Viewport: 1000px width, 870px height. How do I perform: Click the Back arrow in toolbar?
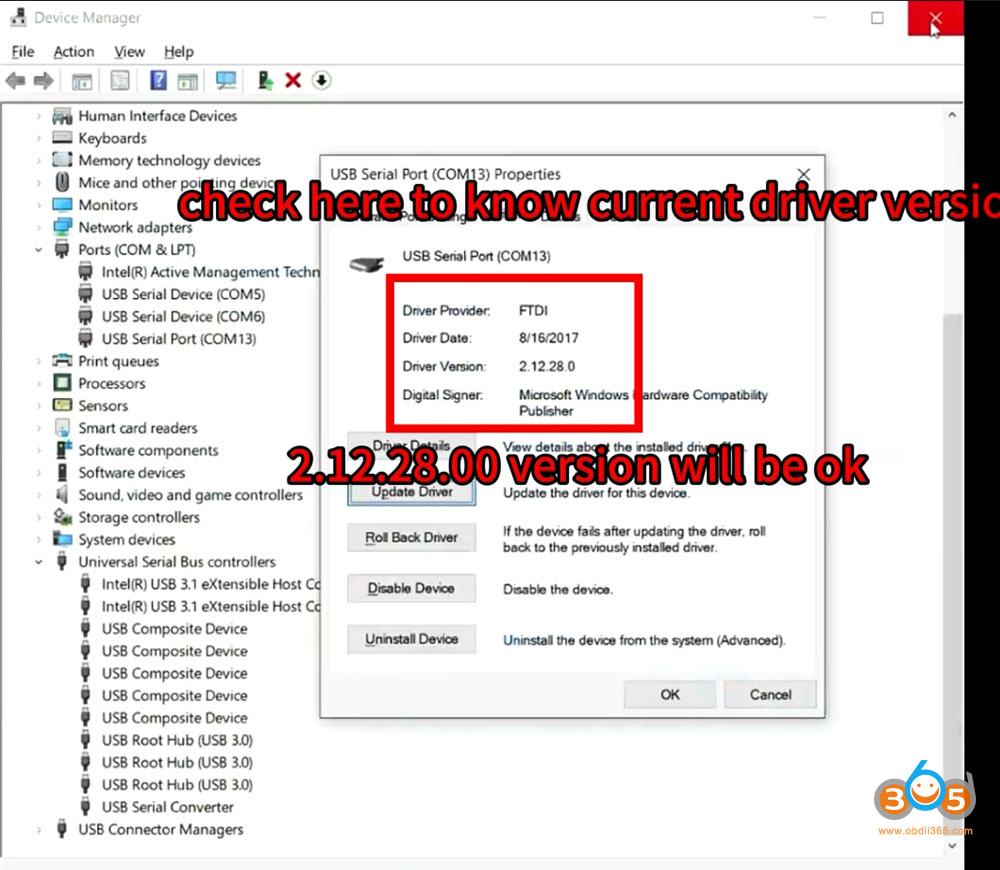(15, 81)
